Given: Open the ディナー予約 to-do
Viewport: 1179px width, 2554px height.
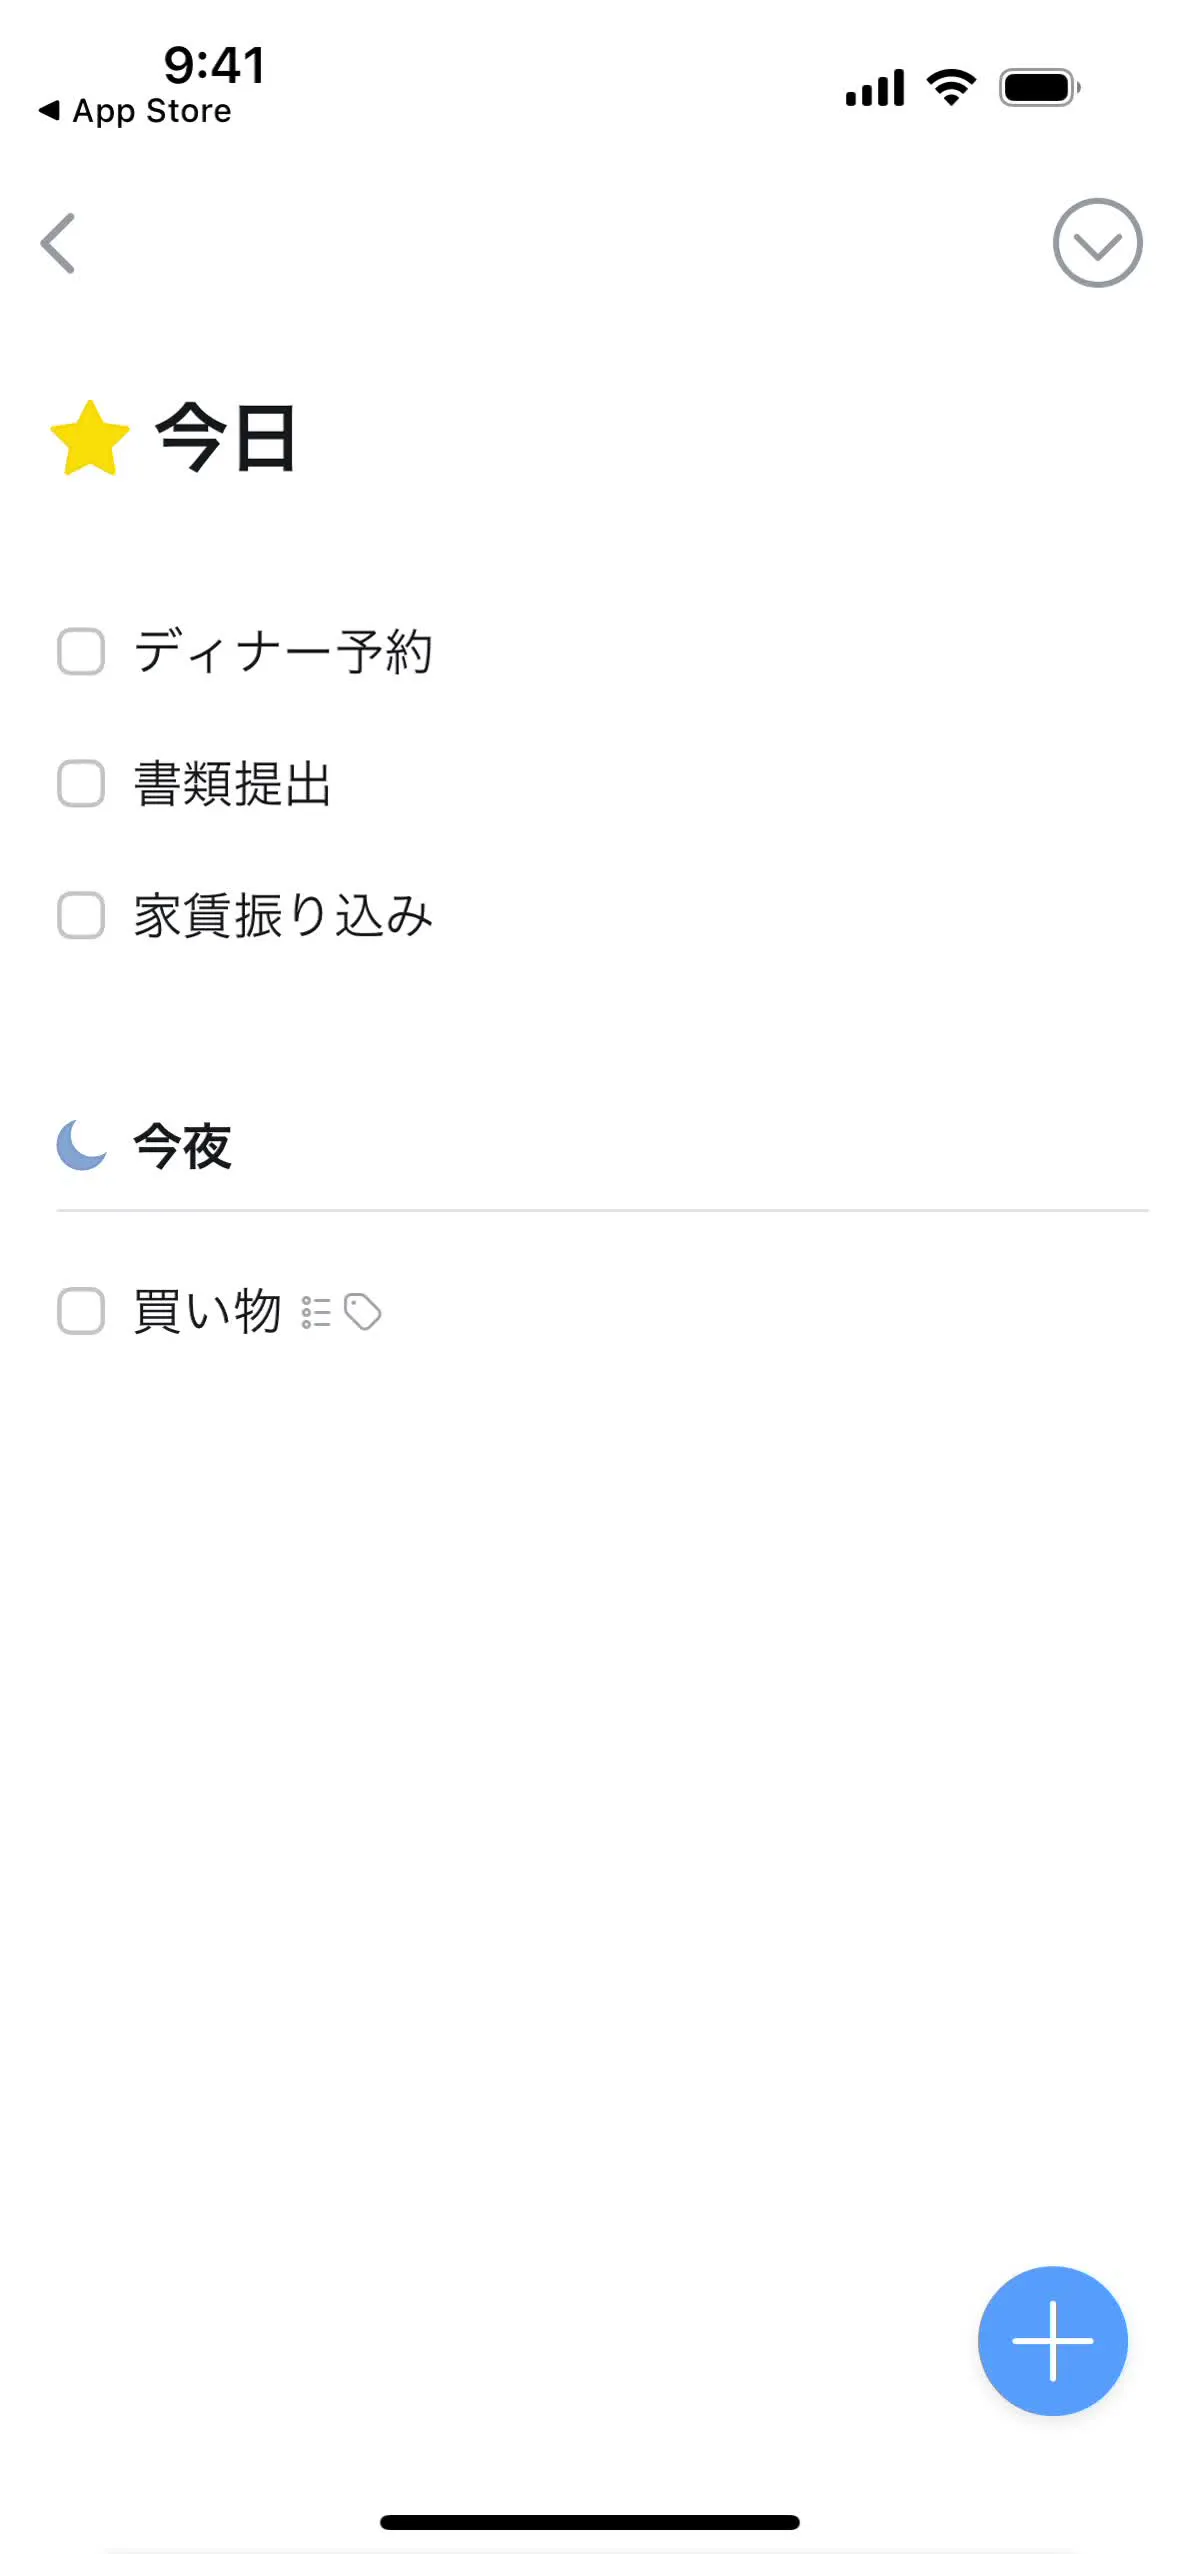Looking at the screenshot, I should click(x=284, y=652).
